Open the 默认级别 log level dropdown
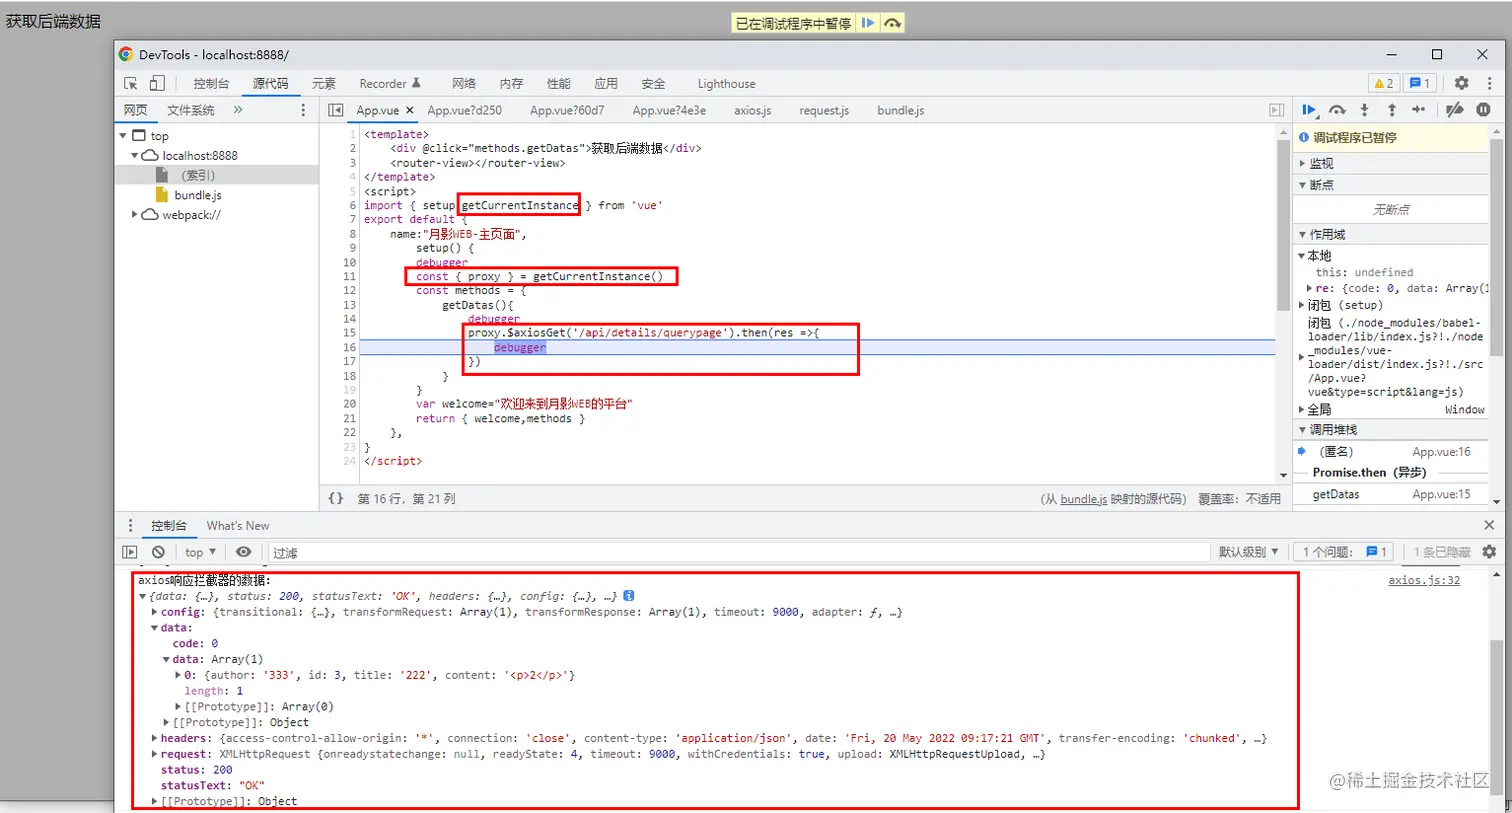1512x813 pixels. coord(1248,552)
